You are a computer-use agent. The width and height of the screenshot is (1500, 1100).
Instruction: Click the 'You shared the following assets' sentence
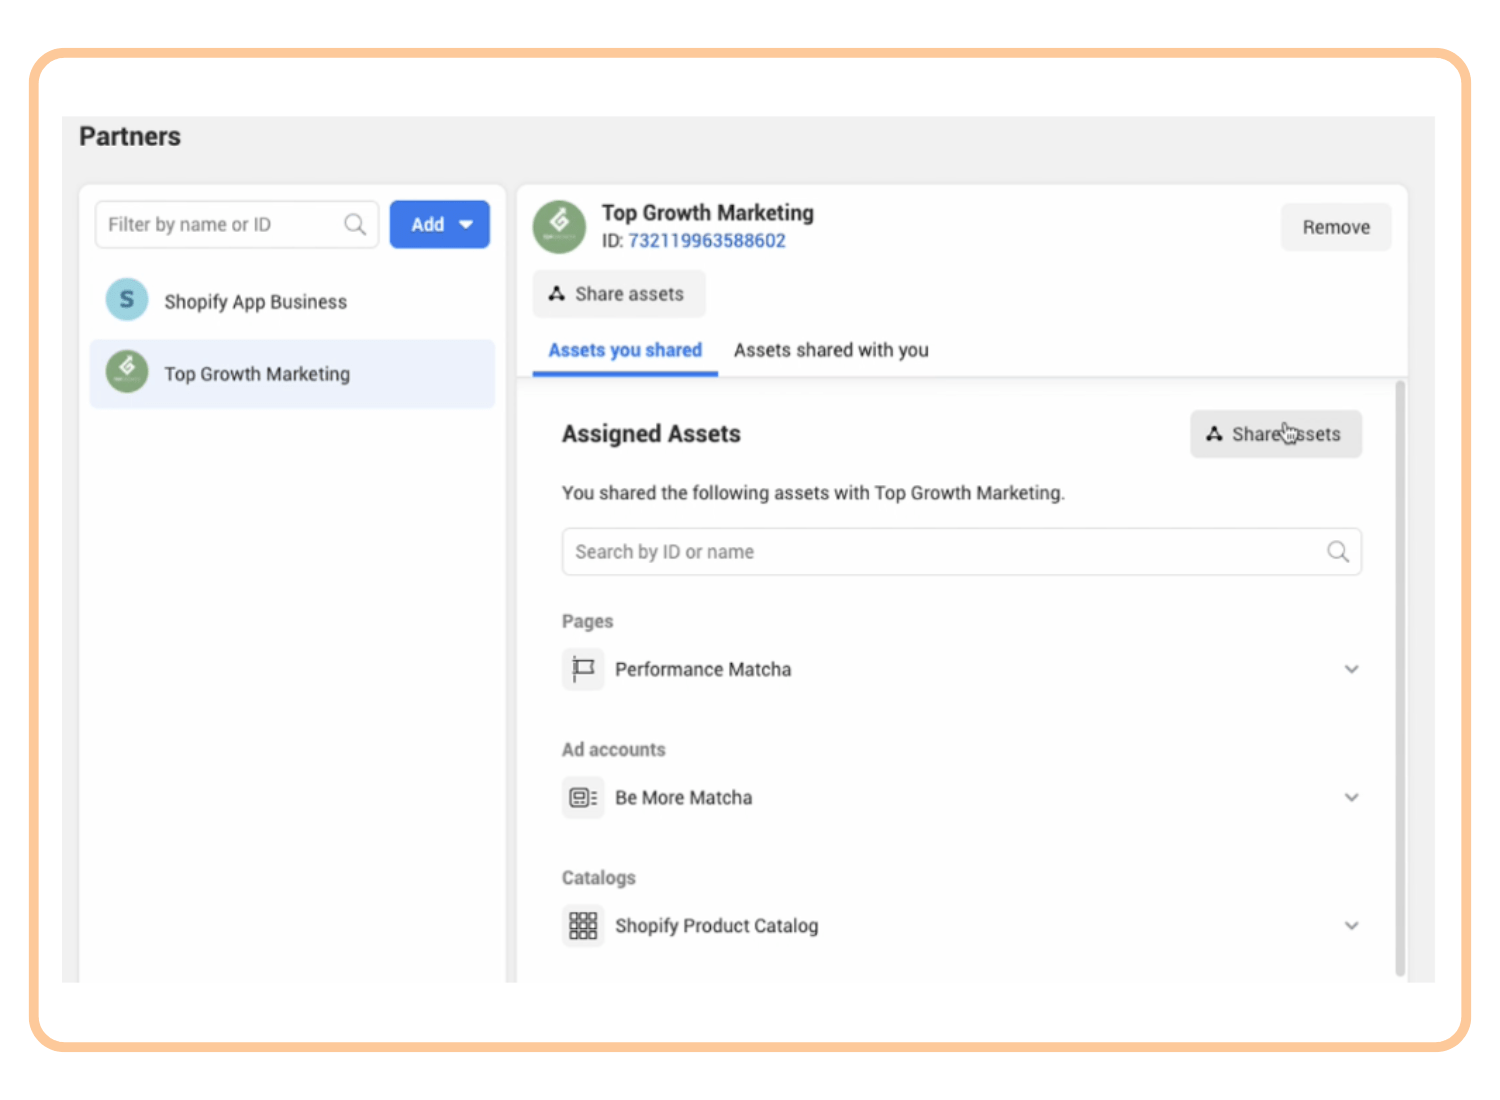[813, 493]
